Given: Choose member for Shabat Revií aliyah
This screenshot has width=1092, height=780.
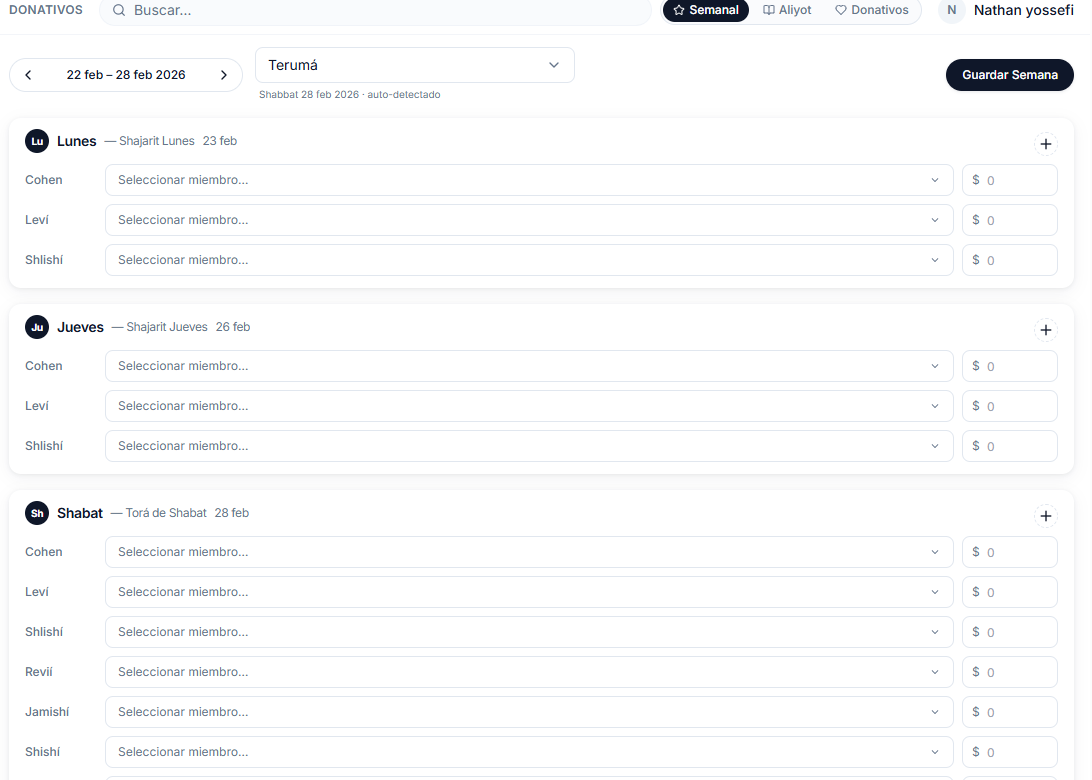Looking at the screenshot, I should point(528,672).
